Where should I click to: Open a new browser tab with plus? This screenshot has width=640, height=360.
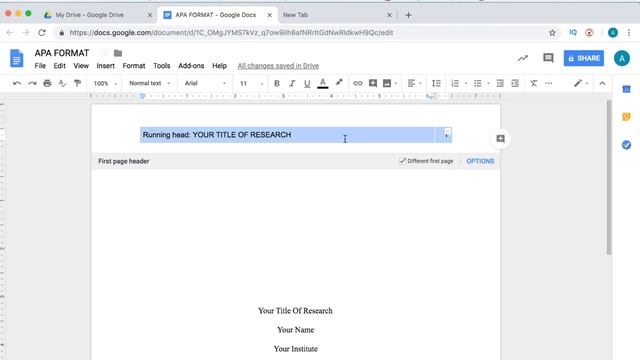tap(408, 15)
